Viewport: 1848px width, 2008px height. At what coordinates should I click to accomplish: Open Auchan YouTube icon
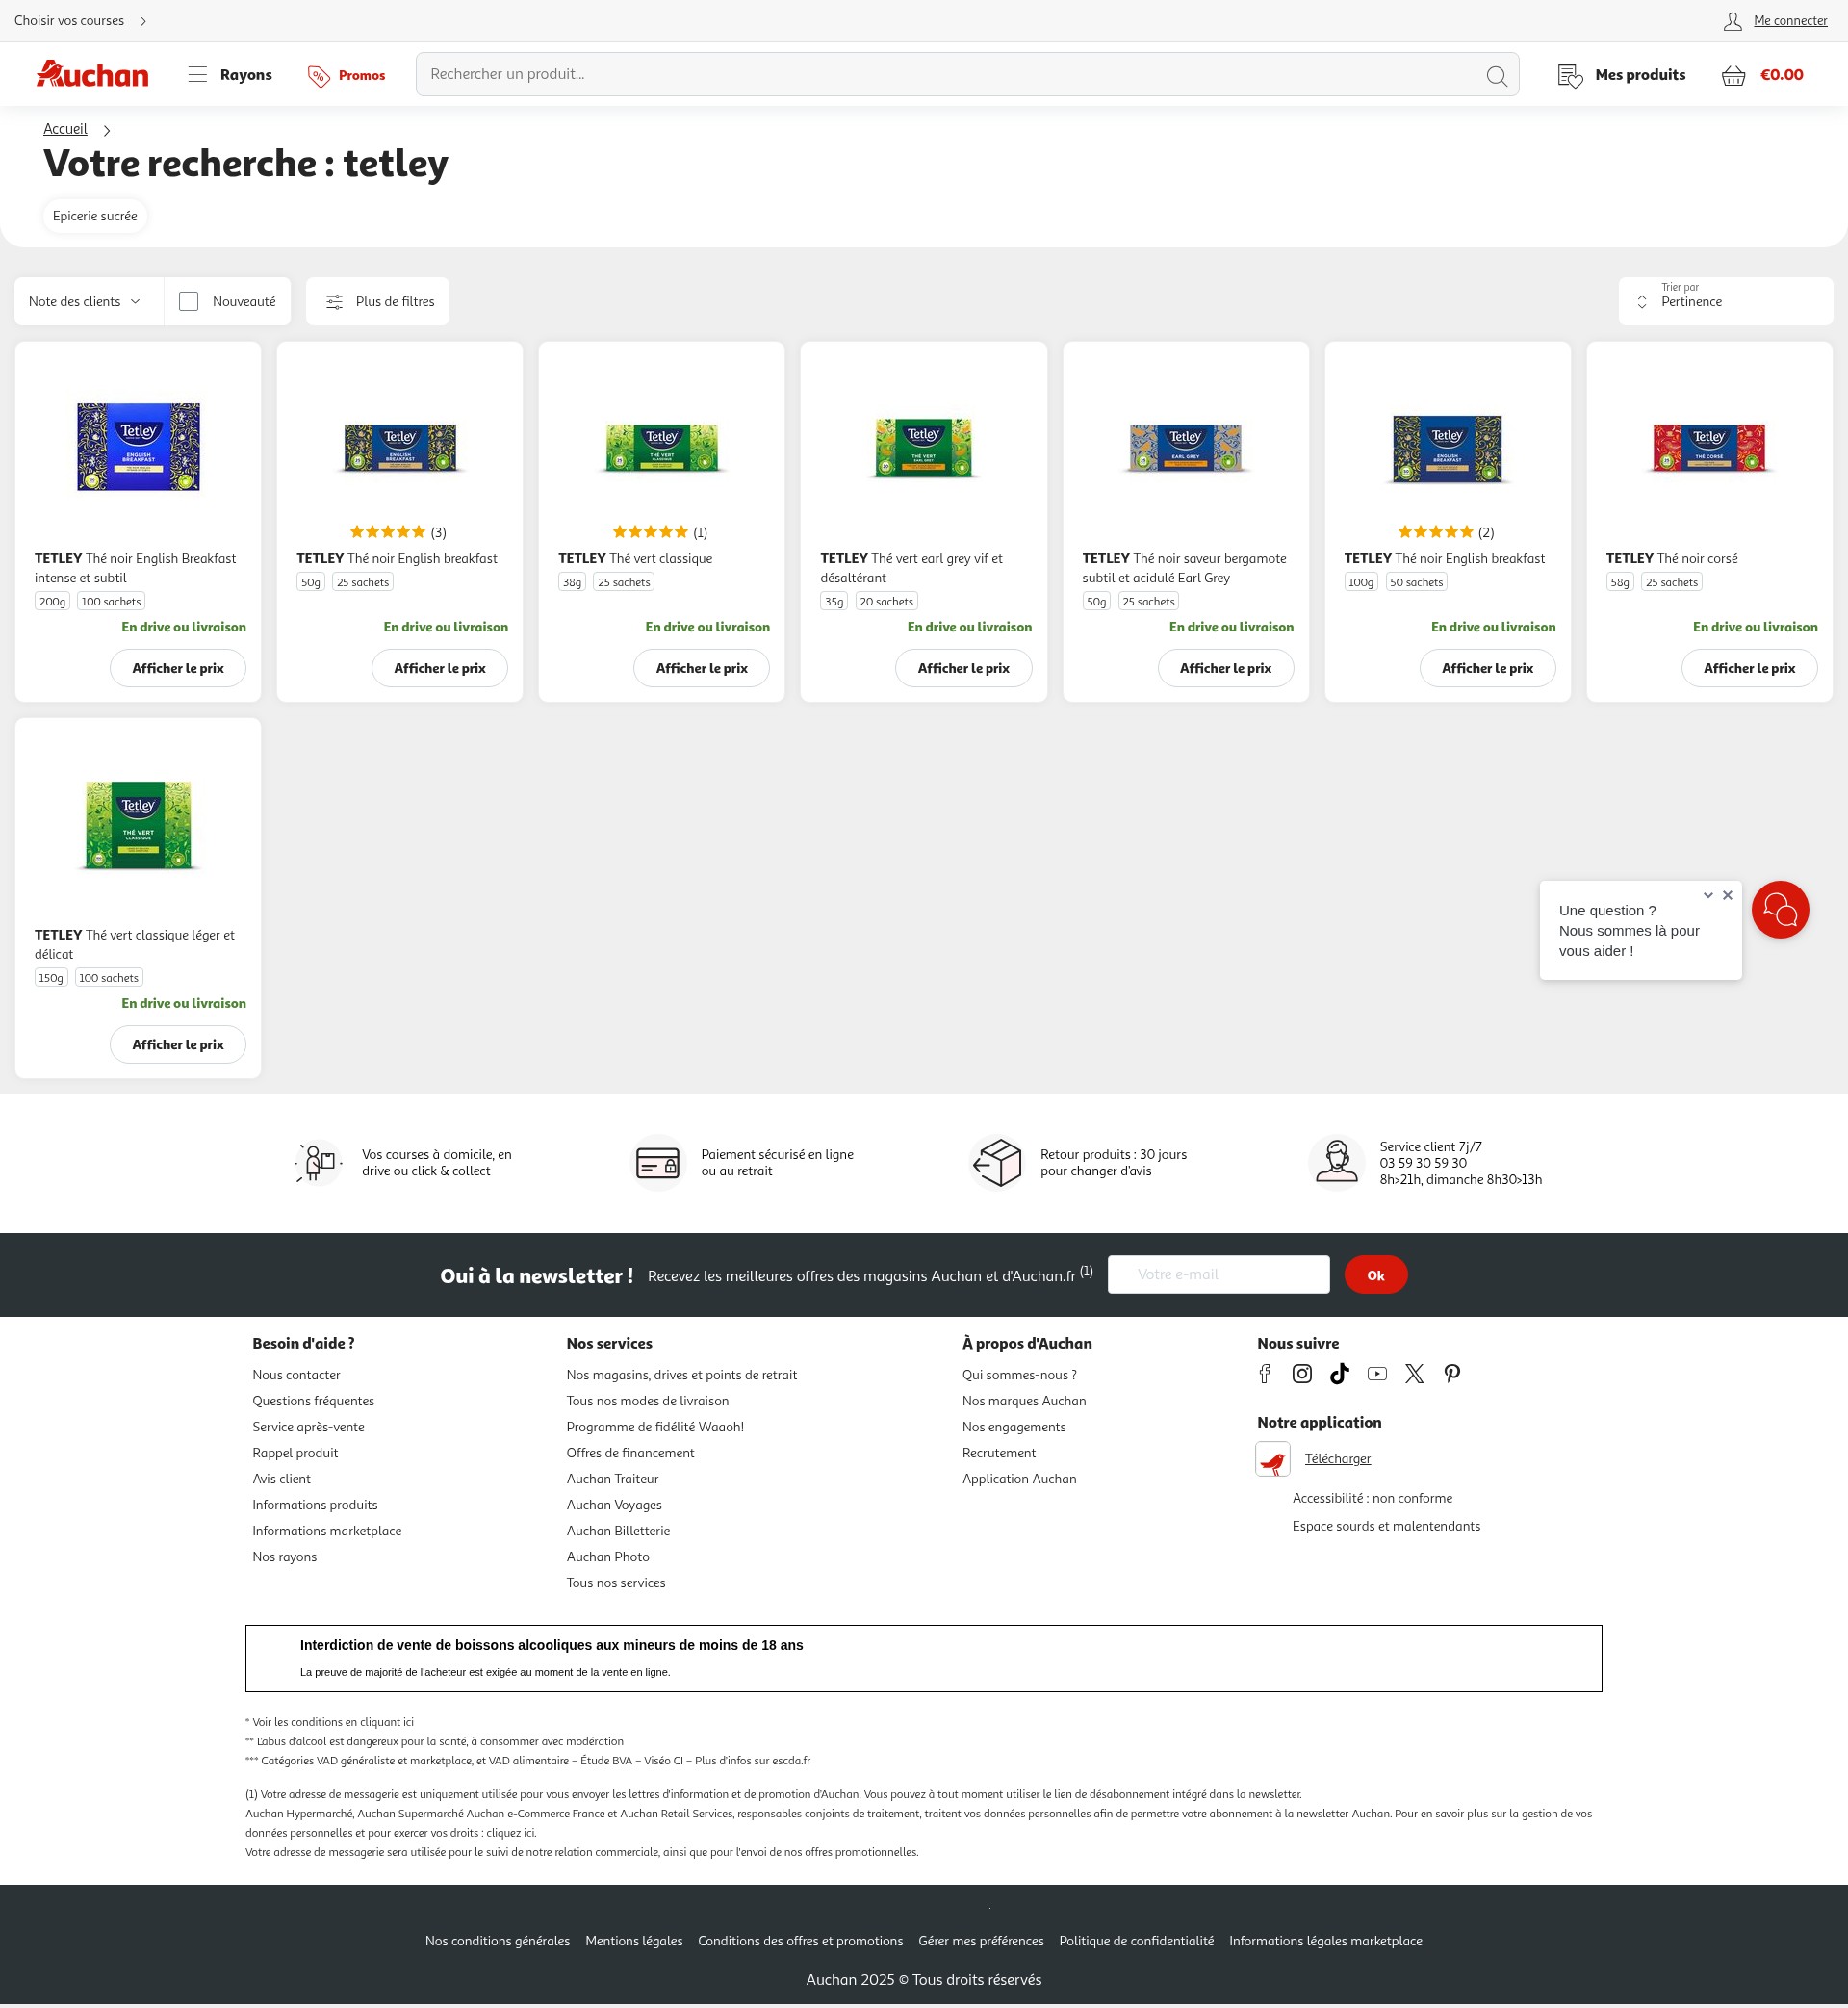tap(1377, 1373)
